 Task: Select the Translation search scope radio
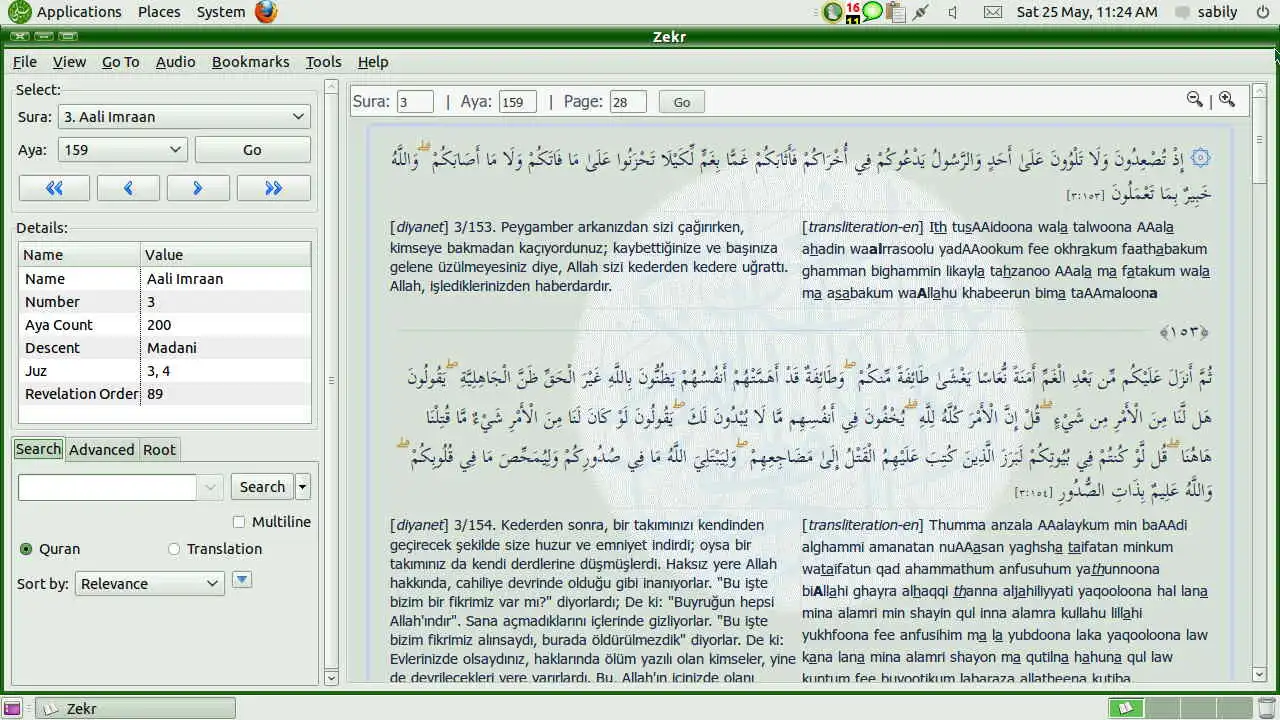point(174,549)
